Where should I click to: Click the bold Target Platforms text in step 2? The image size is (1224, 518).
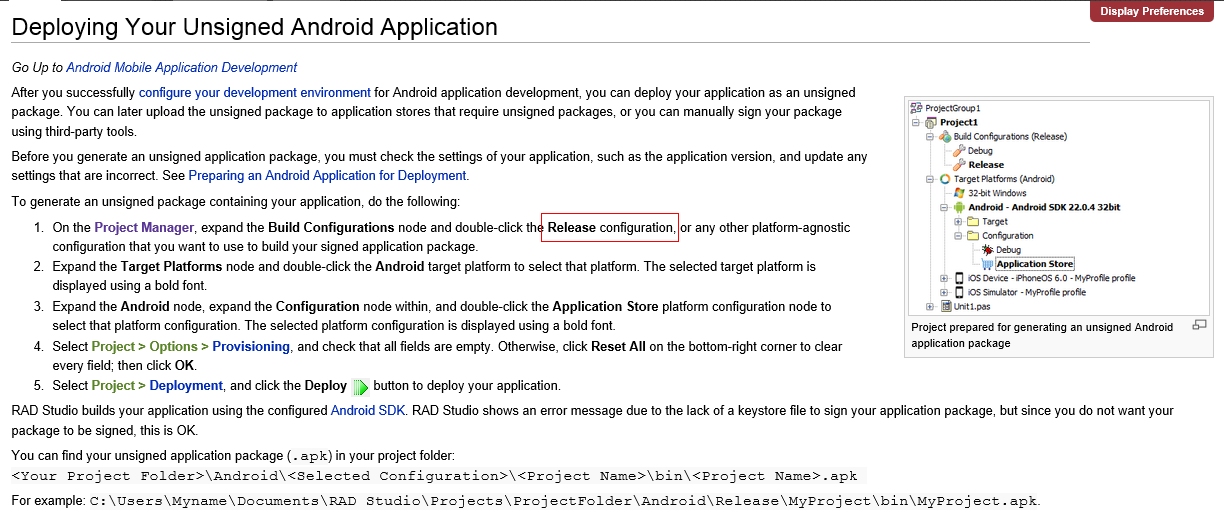(172, 267)
